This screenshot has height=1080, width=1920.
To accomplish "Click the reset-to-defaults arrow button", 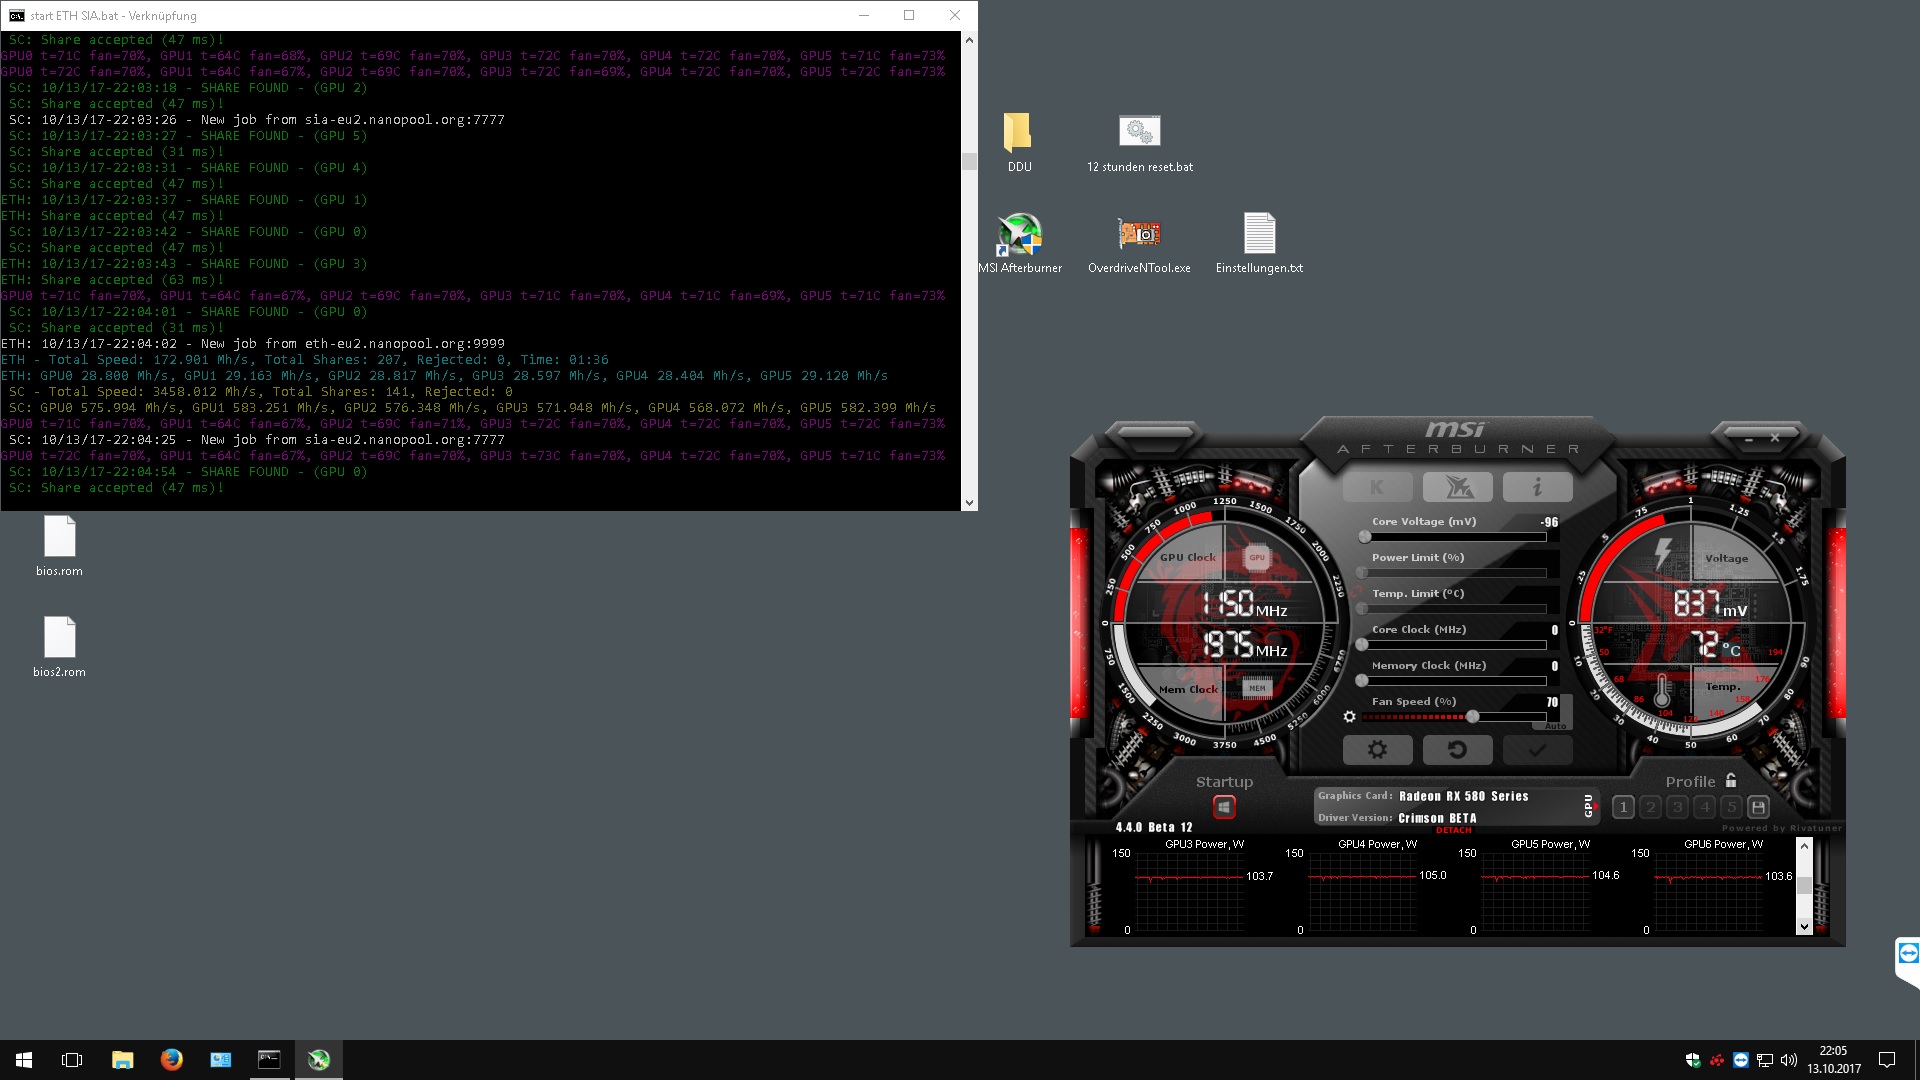I will point(1457,750).
